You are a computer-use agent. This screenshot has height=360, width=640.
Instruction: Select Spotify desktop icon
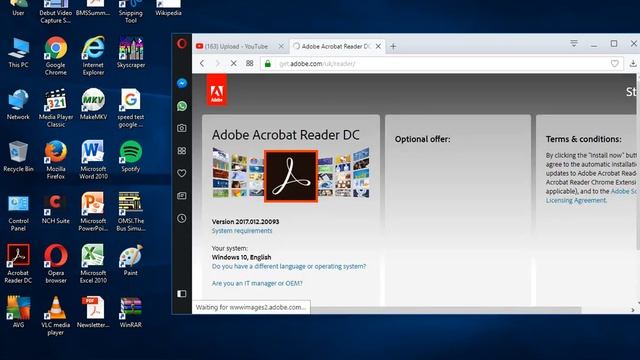(131, 157)
